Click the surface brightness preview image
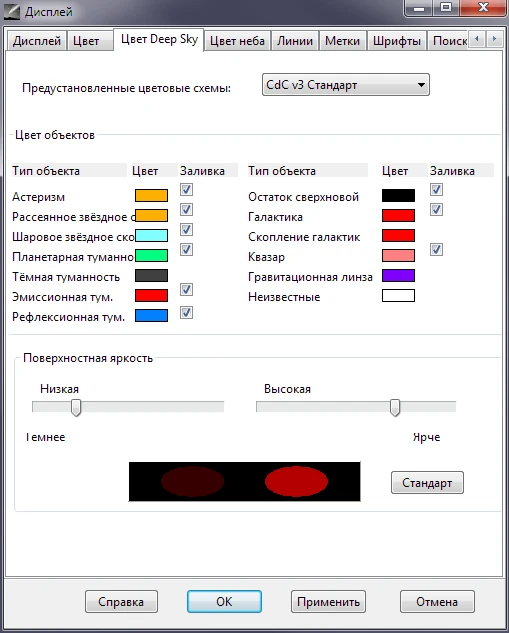This screenshot has width=509, height=633. point(245,482)
